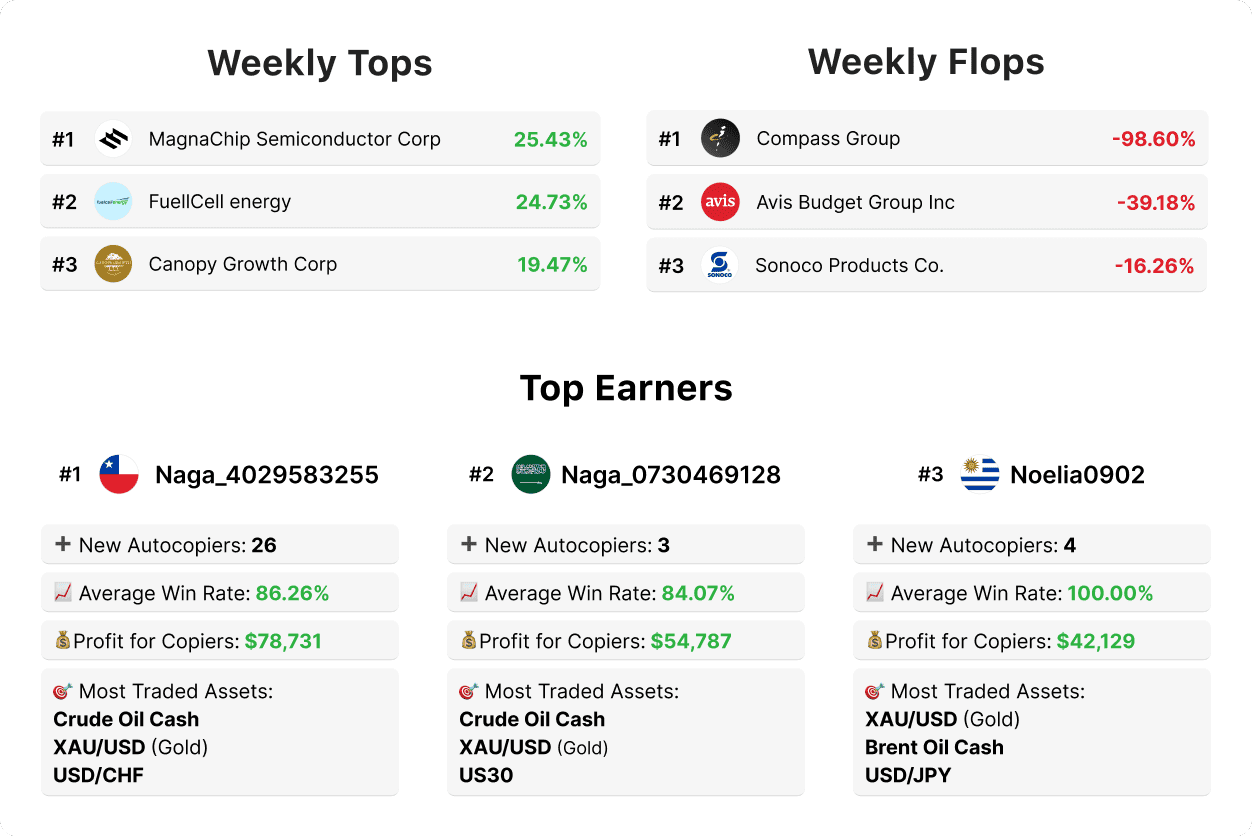Click the Weekly Tops heading
Image resolution: width=1252 pixels, height=837 pixels.
click(x=320, y=63)
